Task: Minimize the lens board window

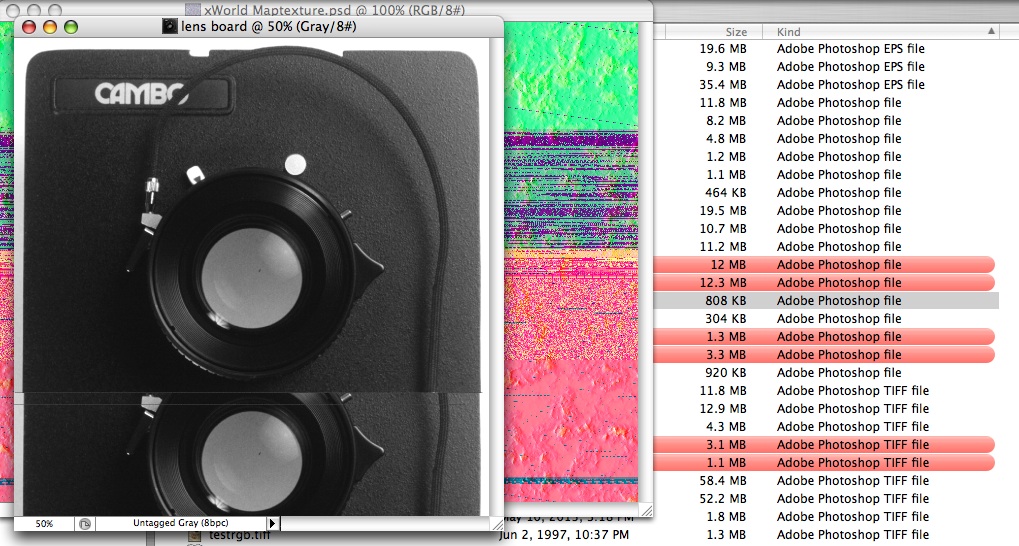Action: 50,27
